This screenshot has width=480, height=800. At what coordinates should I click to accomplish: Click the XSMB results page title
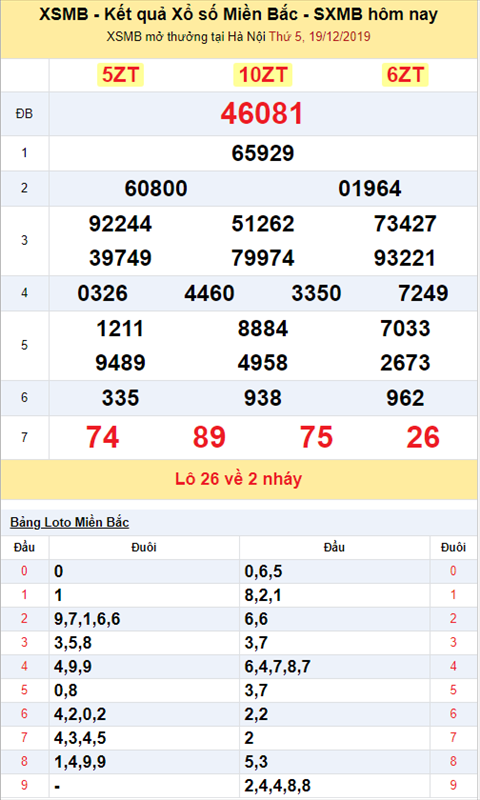238,14
